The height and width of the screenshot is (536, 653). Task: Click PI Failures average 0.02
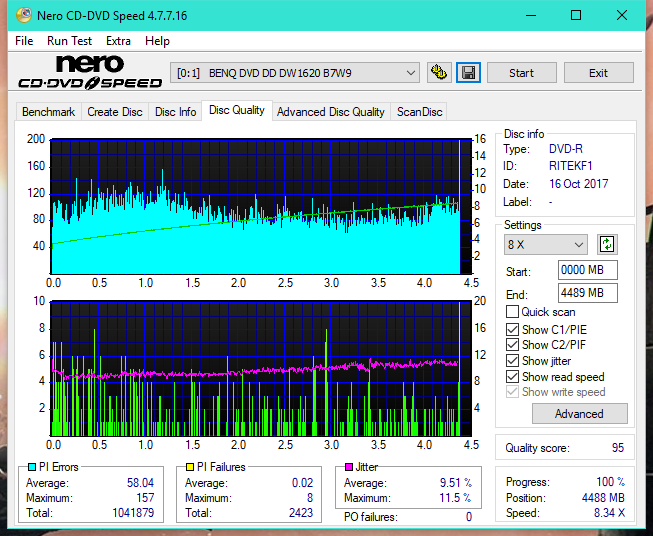[x=302, y=483]
